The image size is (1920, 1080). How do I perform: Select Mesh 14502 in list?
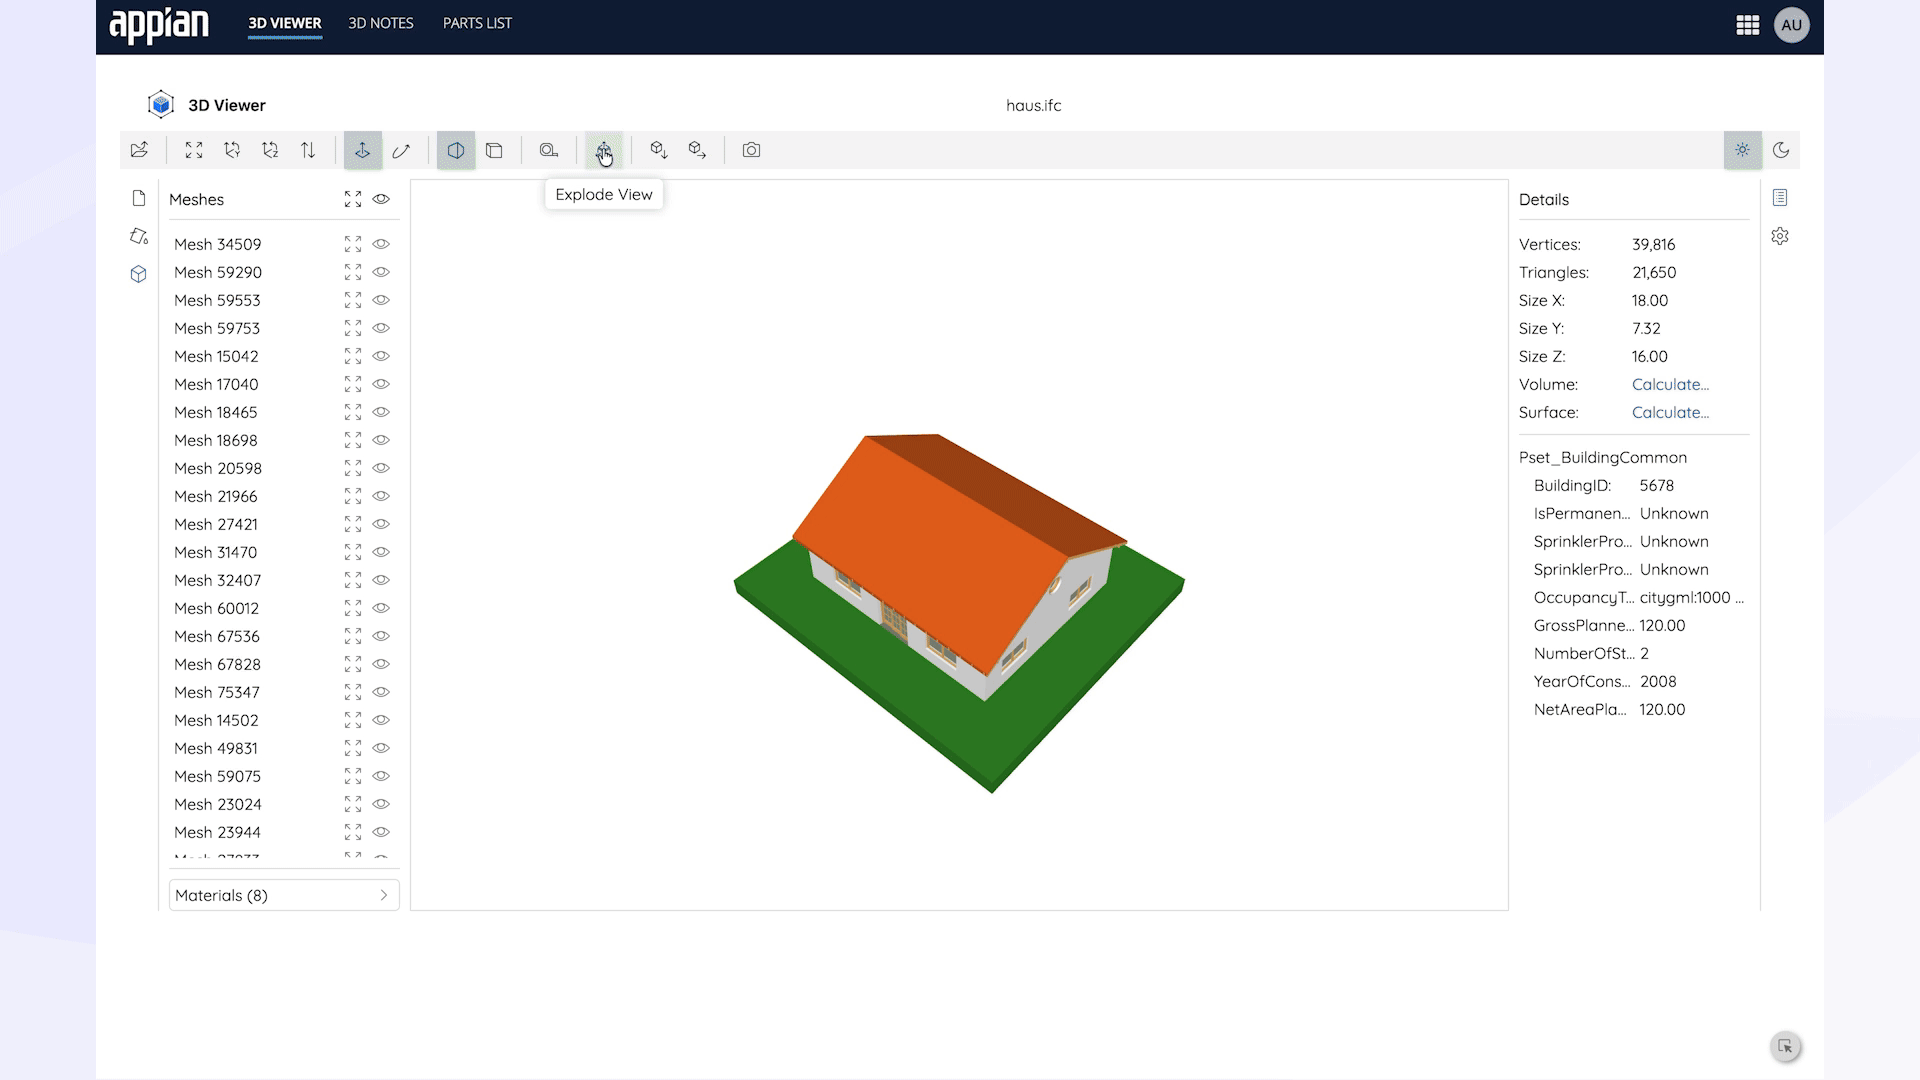point(216,720)
